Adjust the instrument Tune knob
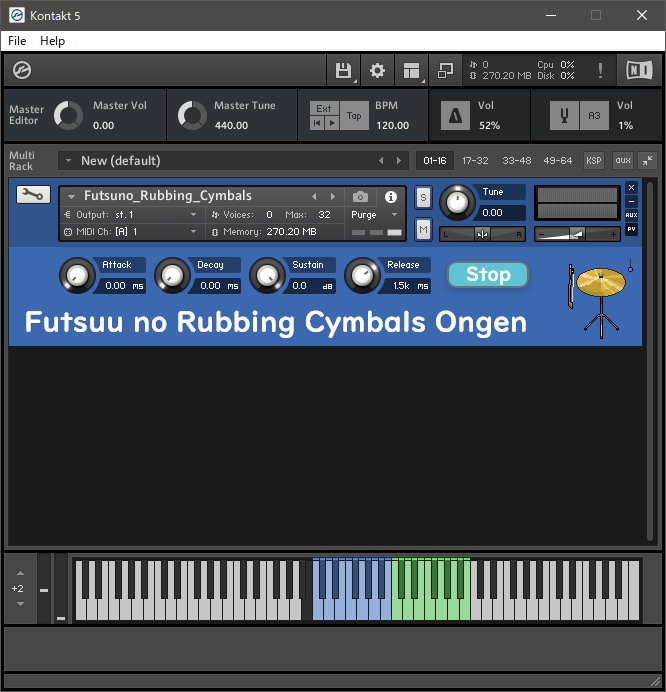Viewport: 666px width, 692px height. [x=457, y=203]
